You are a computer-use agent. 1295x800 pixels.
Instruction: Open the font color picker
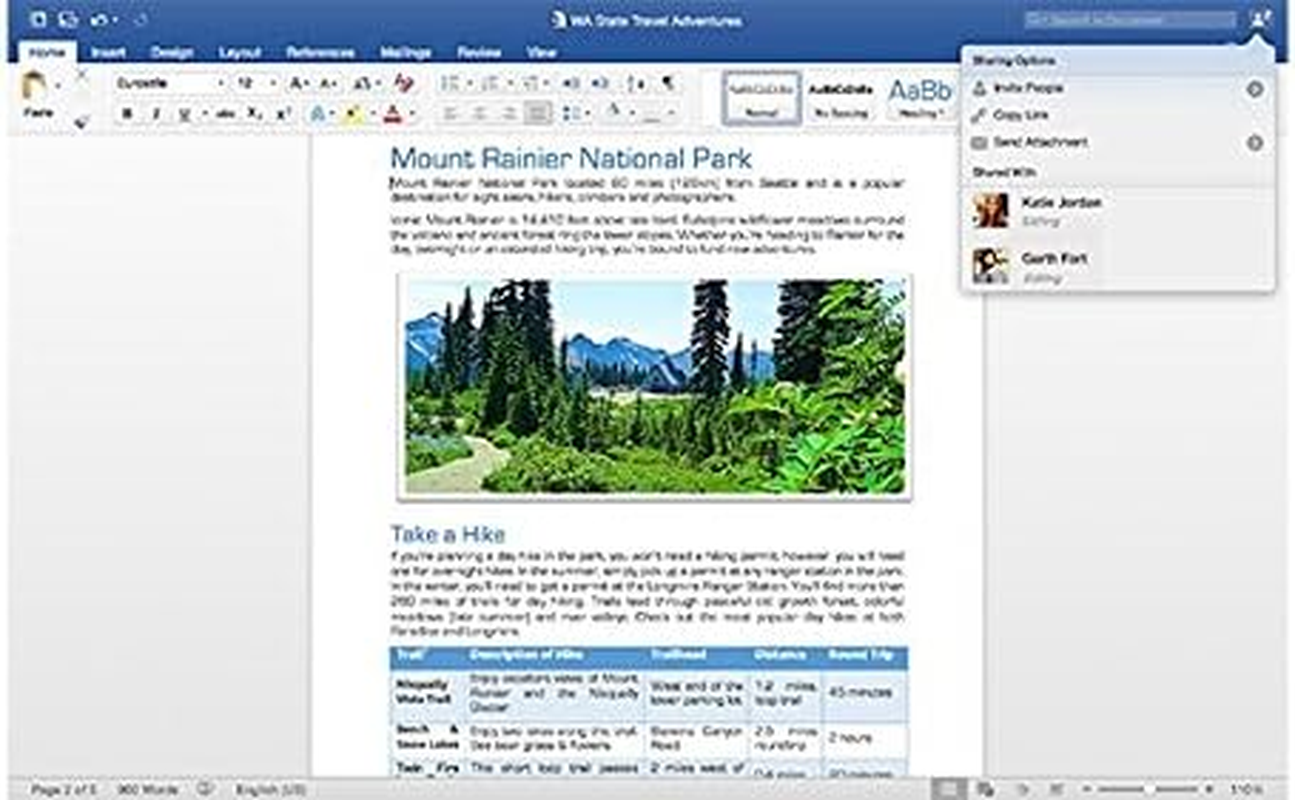pos(391,113)
